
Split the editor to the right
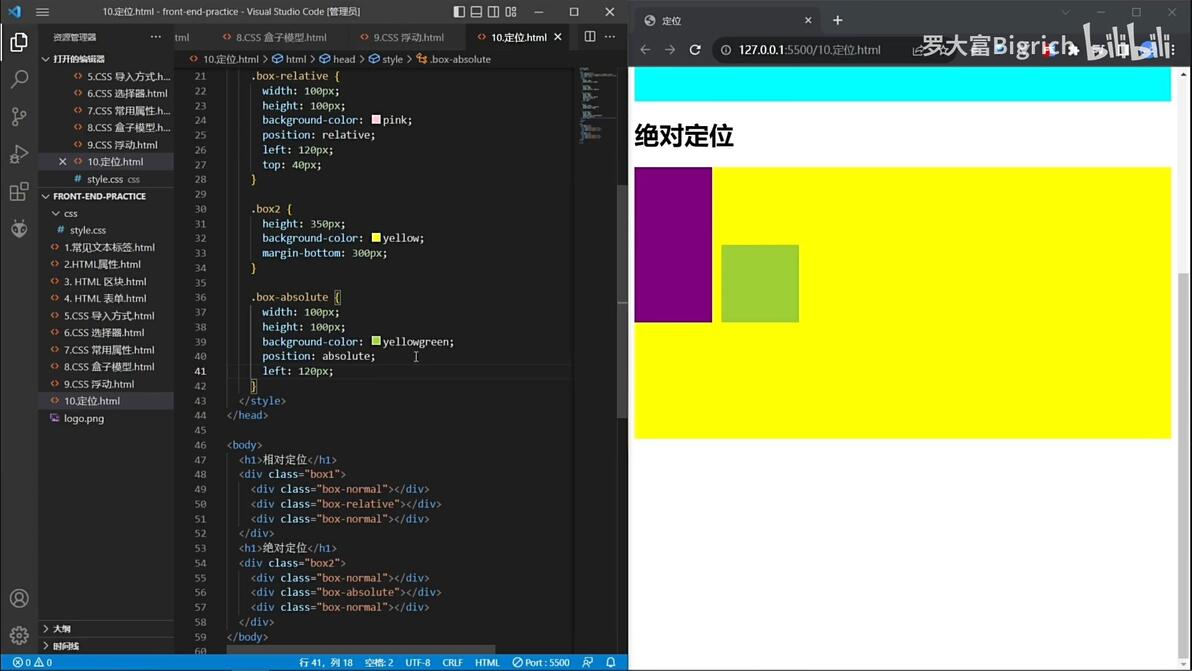590,36
